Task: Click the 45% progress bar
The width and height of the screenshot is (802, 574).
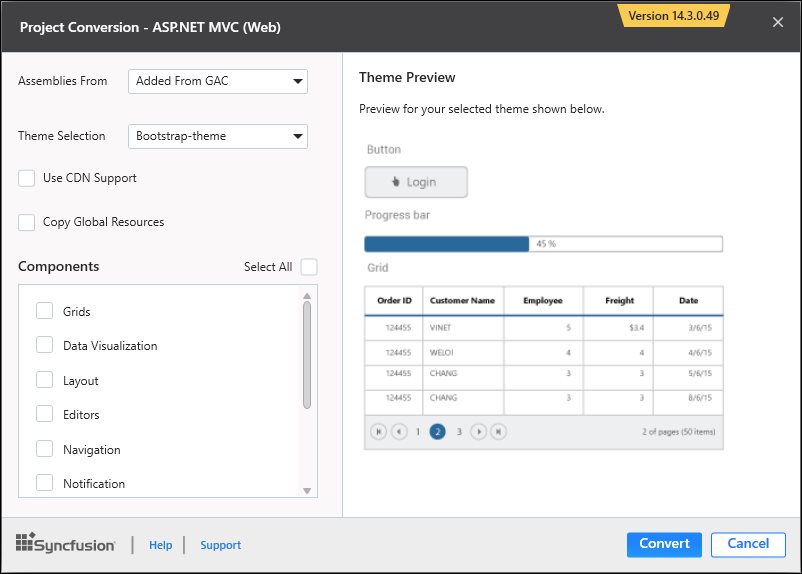Action: click(543, 244)
